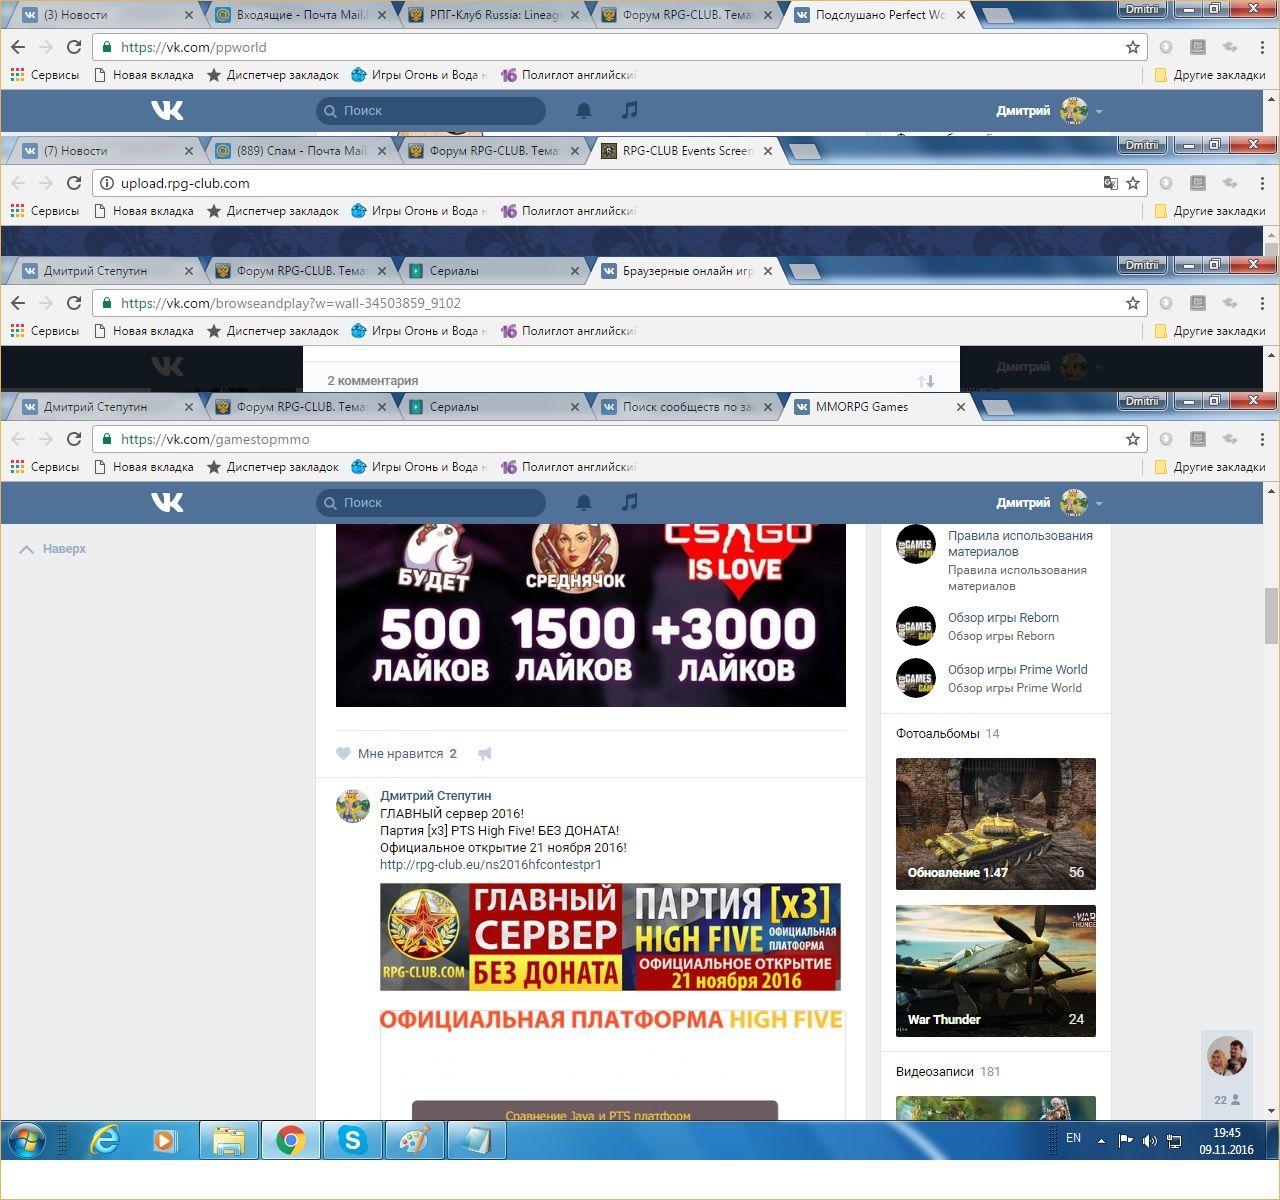Go back in the ppworld window

click(x=18, y=47)
